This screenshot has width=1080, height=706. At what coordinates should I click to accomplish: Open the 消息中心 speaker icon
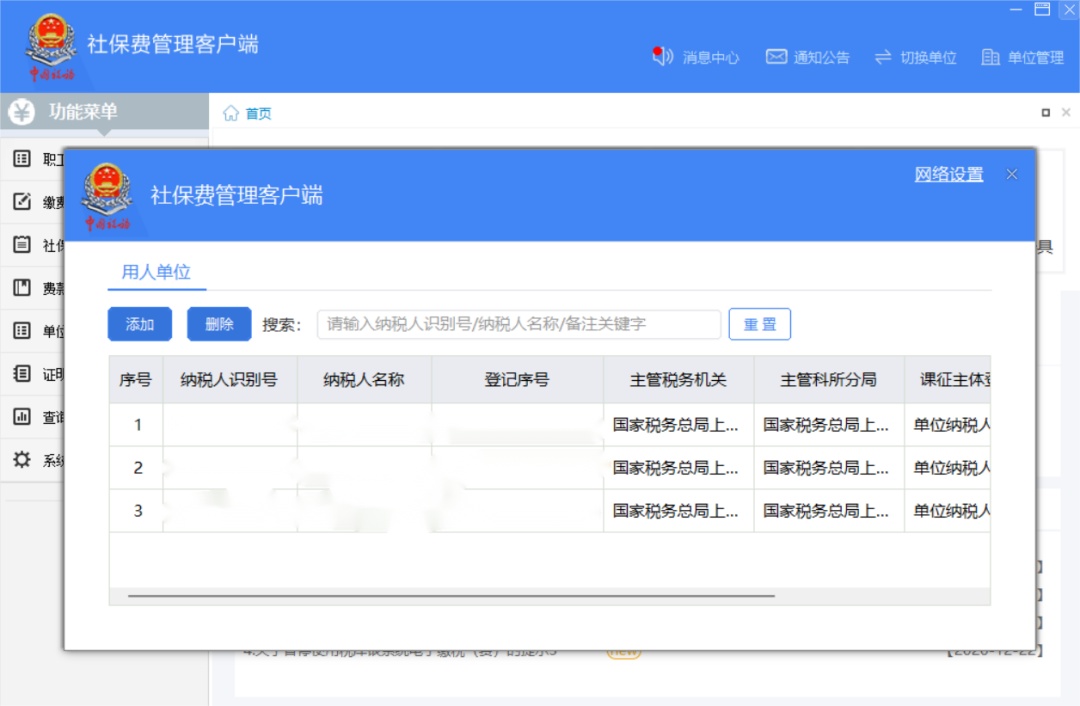(x=662, y=56)
